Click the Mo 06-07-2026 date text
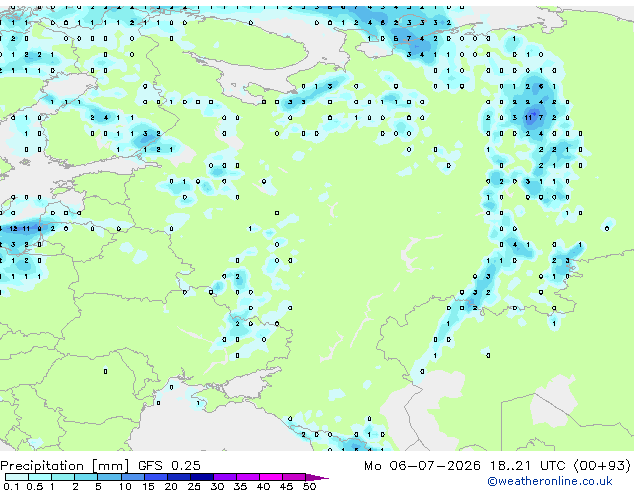 click(422, 466)
